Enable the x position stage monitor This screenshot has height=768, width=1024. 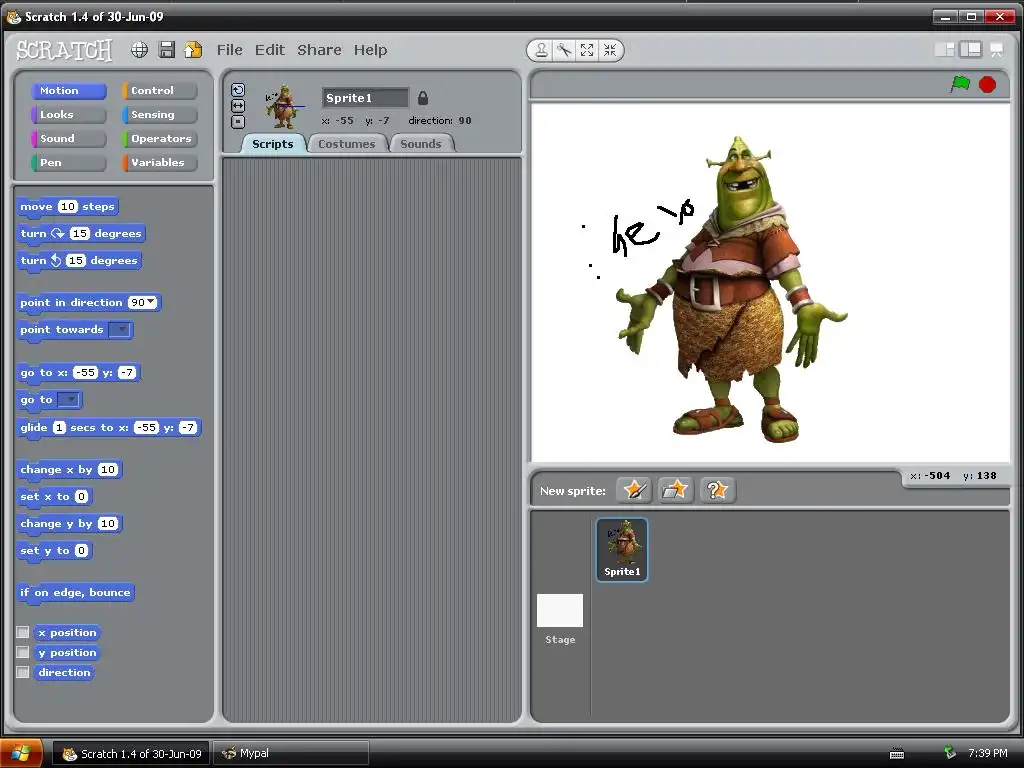point(23,632)
